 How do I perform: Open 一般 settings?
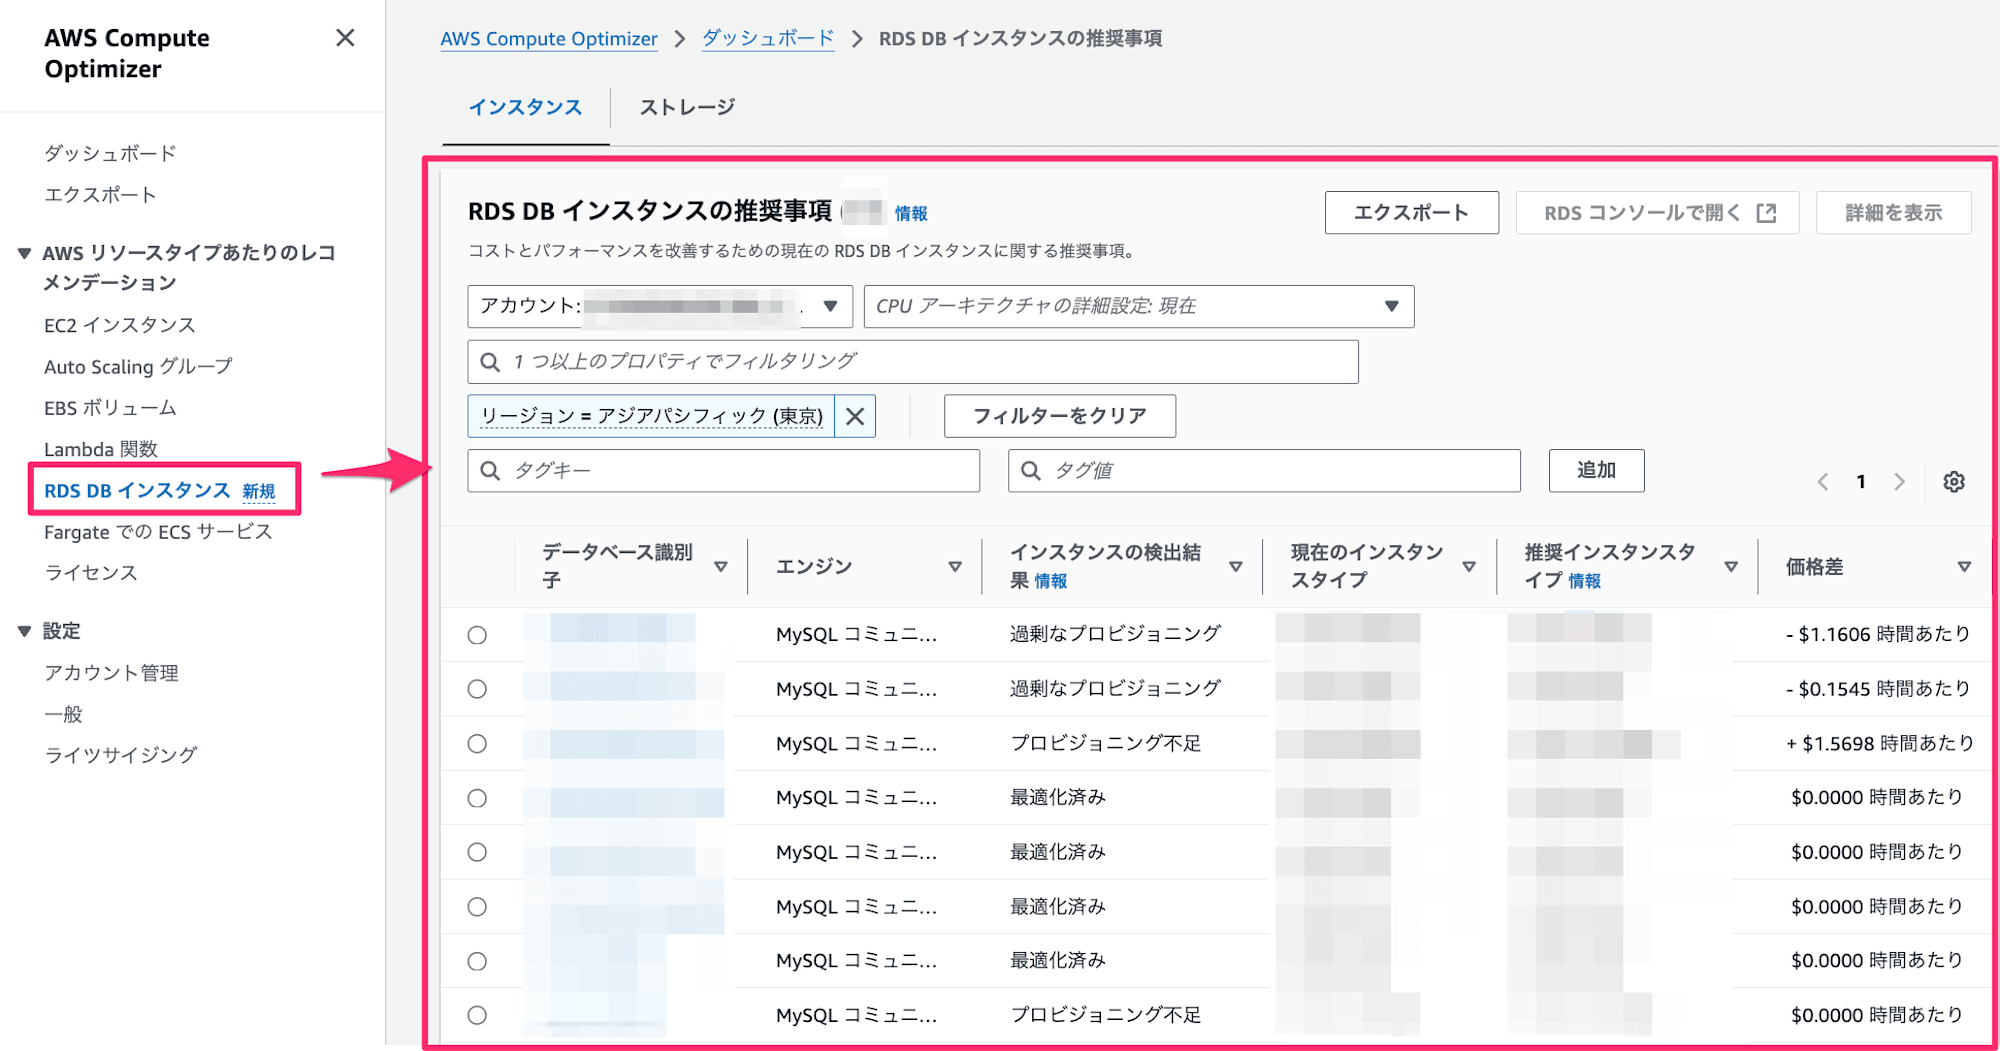pyautogui.click(x=63, y=714)
